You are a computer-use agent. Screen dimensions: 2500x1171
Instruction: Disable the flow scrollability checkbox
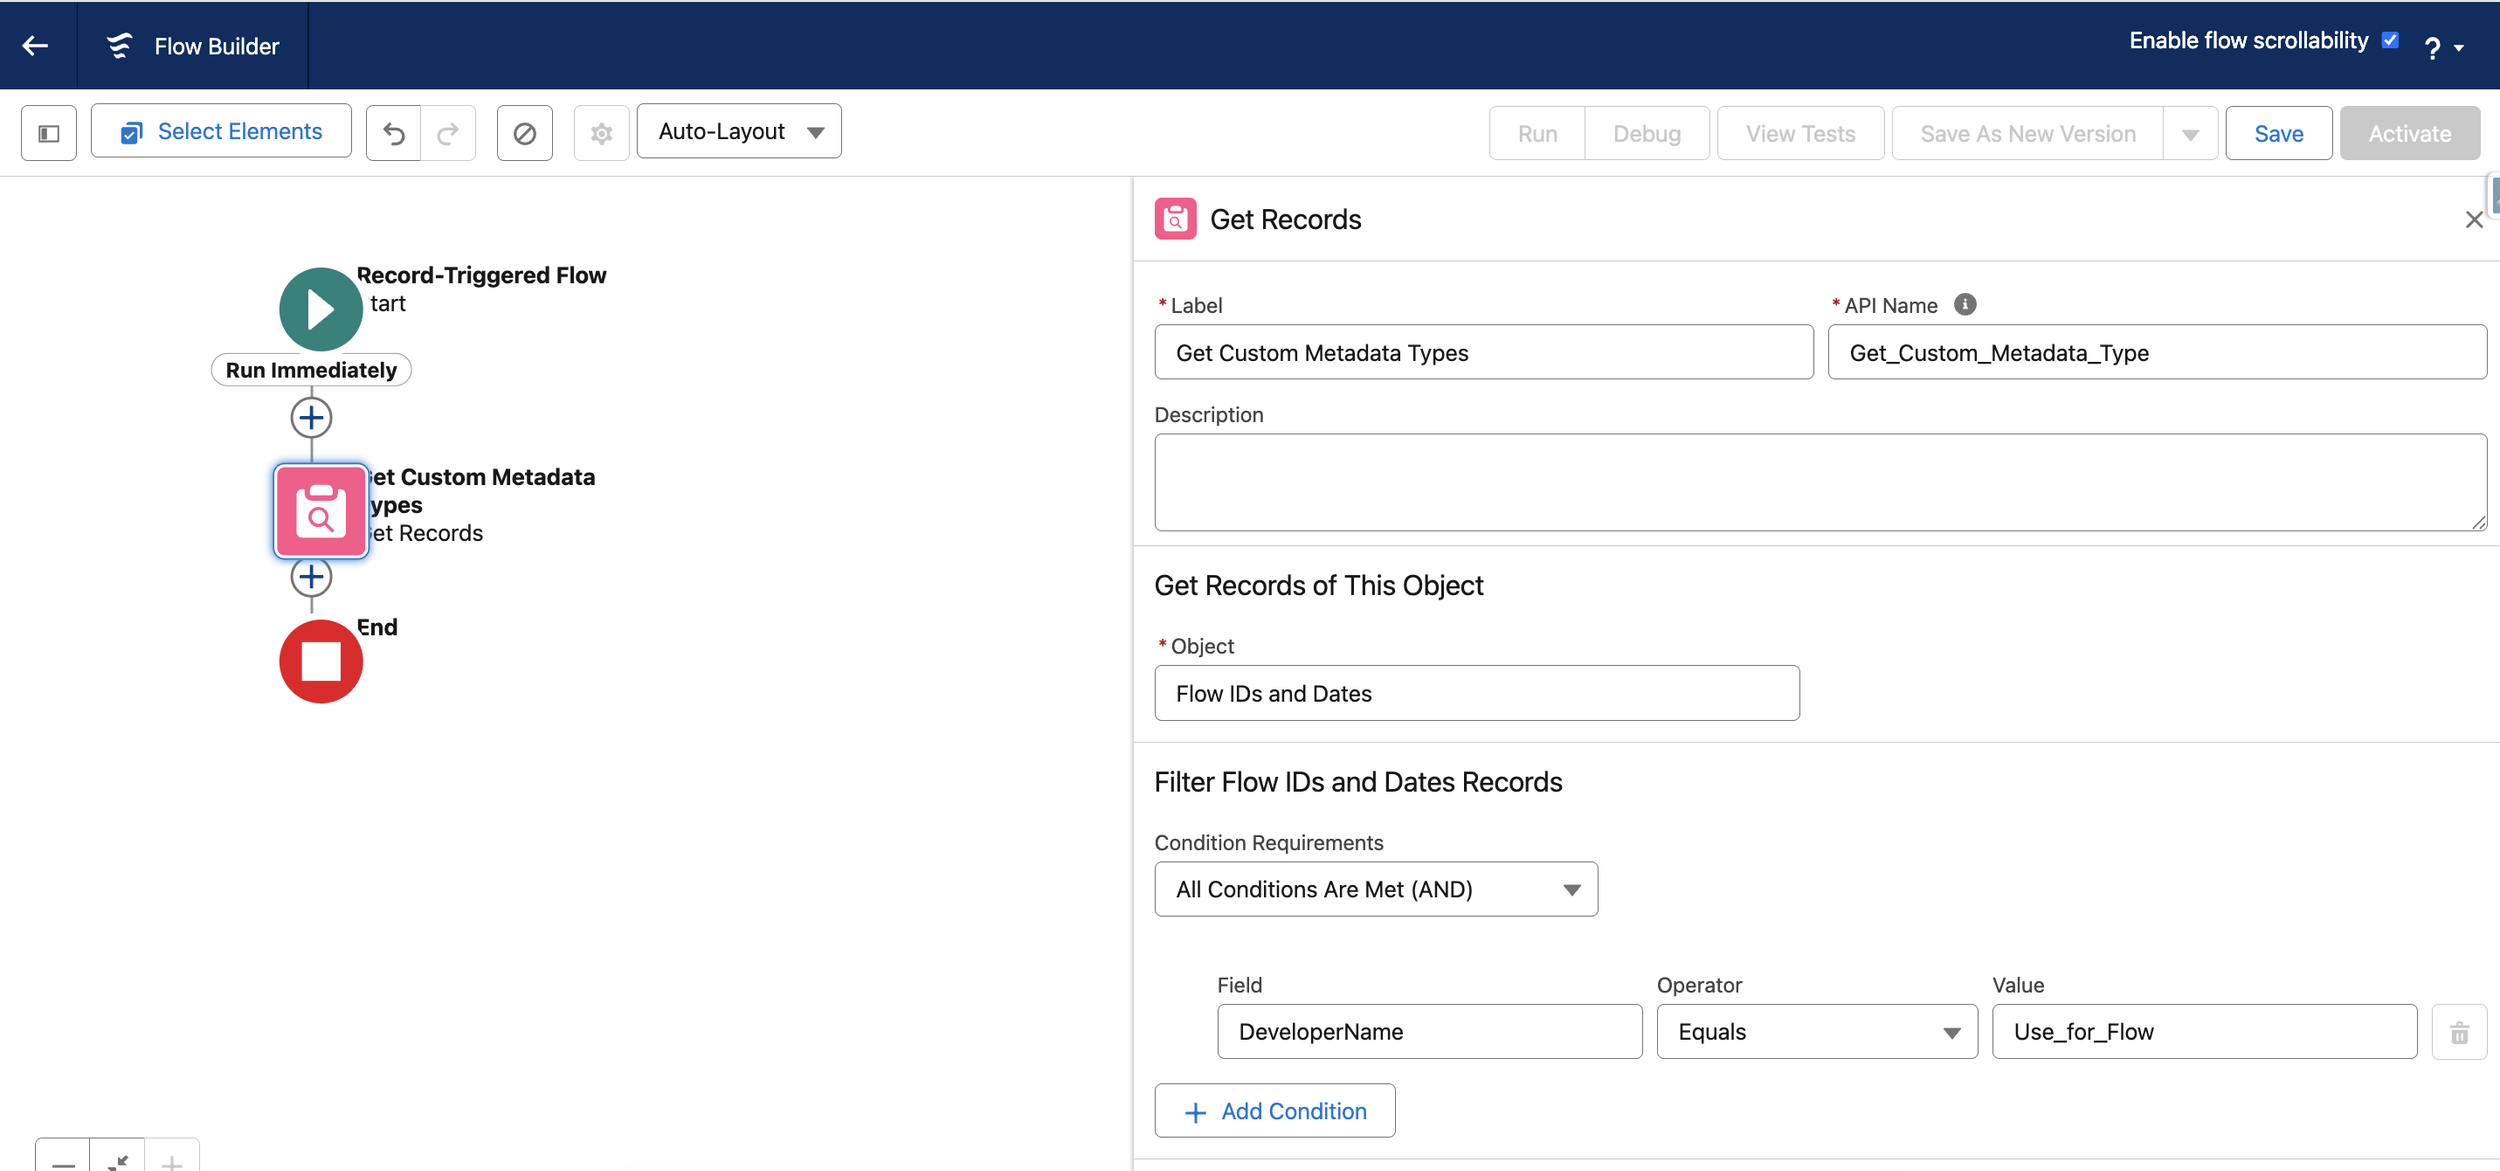coord(2390,41)
